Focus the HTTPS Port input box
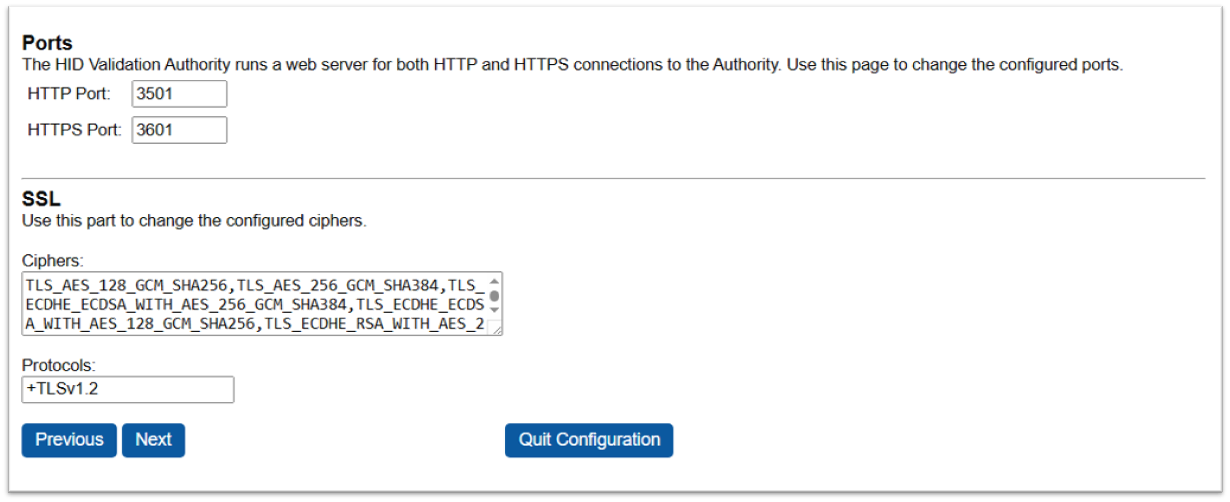1230x502 pixels. click(x=179, y=130)
